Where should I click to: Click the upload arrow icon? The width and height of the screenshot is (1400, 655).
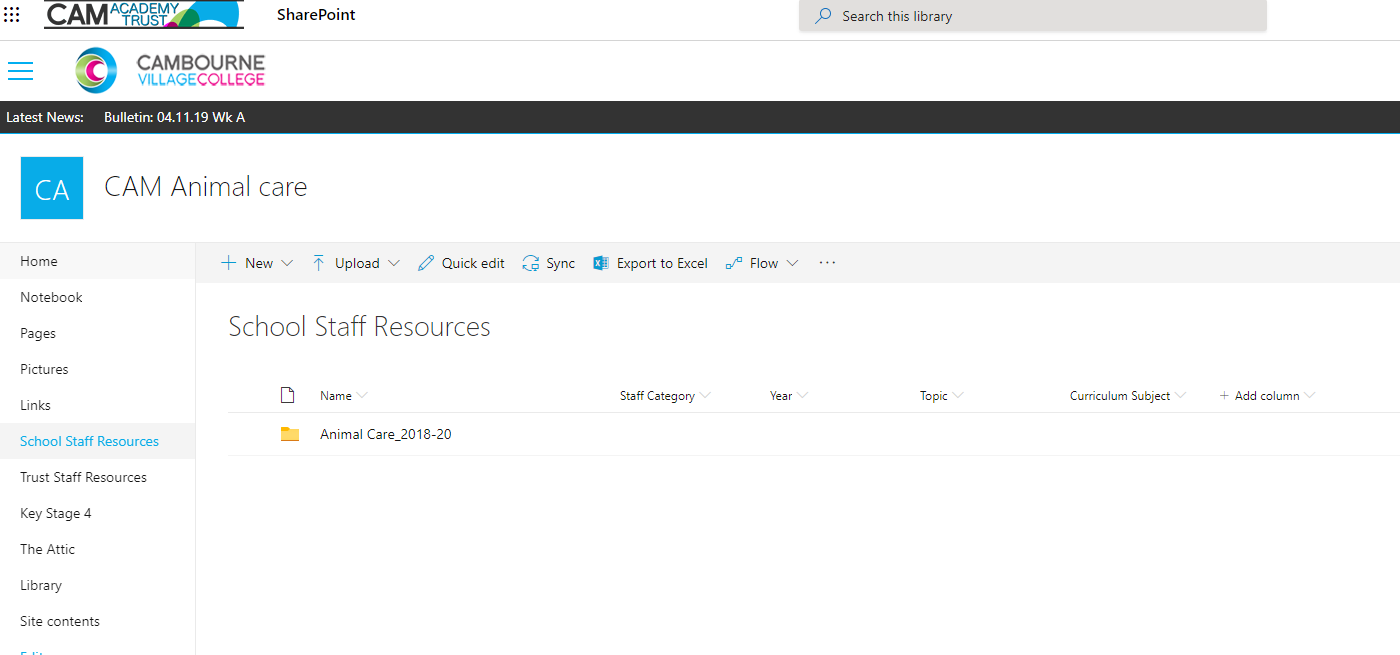coord(318,263)
